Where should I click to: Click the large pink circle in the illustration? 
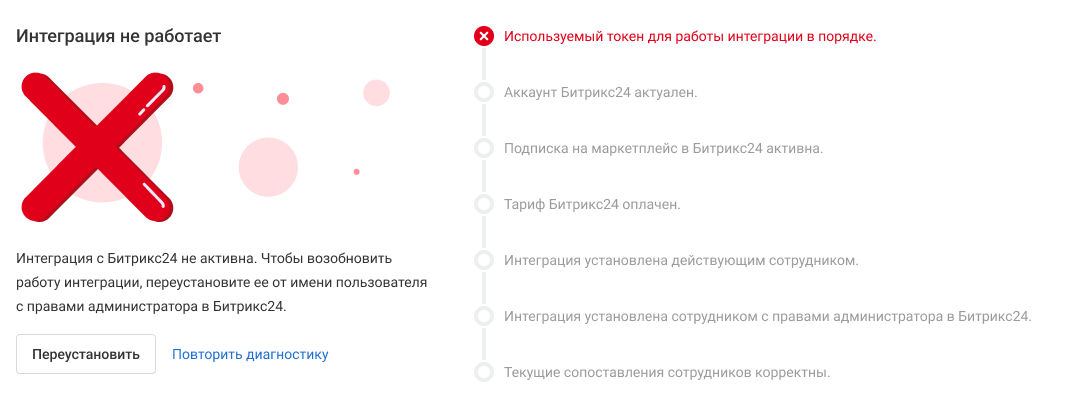click(269, 167)
